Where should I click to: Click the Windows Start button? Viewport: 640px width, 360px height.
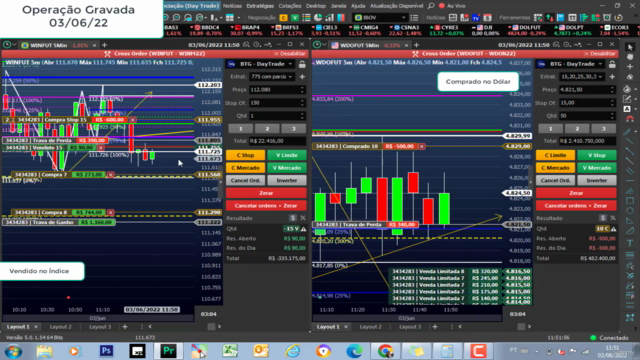[x=13, y=351]
